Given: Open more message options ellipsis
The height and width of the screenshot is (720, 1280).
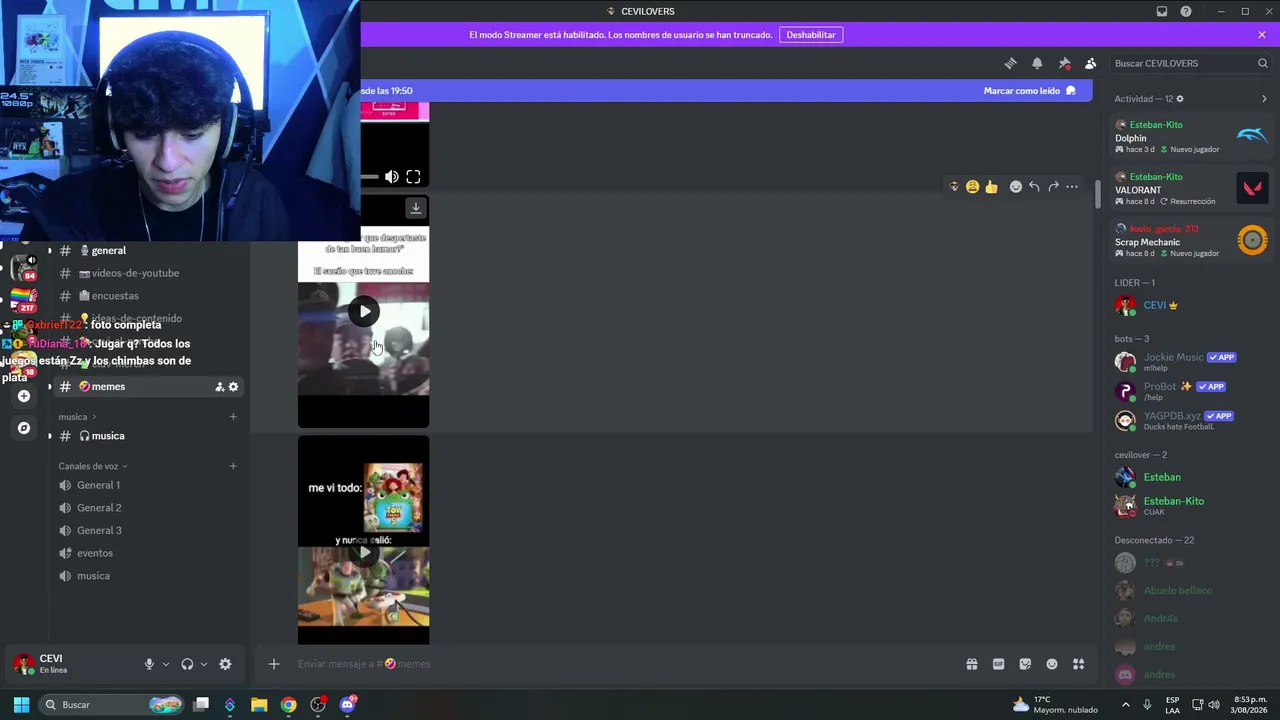Looking at the screenshot, I should point(1072,187).
